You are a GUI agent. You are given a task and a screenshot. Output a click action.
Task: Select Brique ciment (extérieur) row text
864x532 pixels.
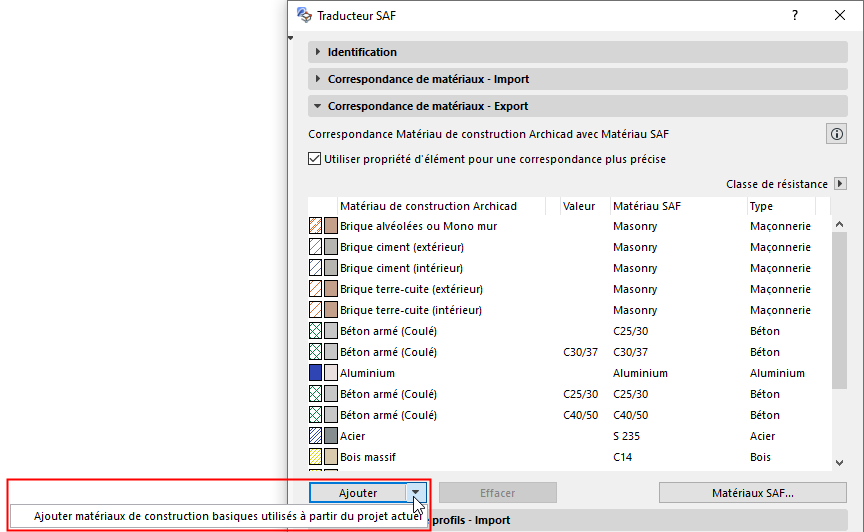click(402, 247)
